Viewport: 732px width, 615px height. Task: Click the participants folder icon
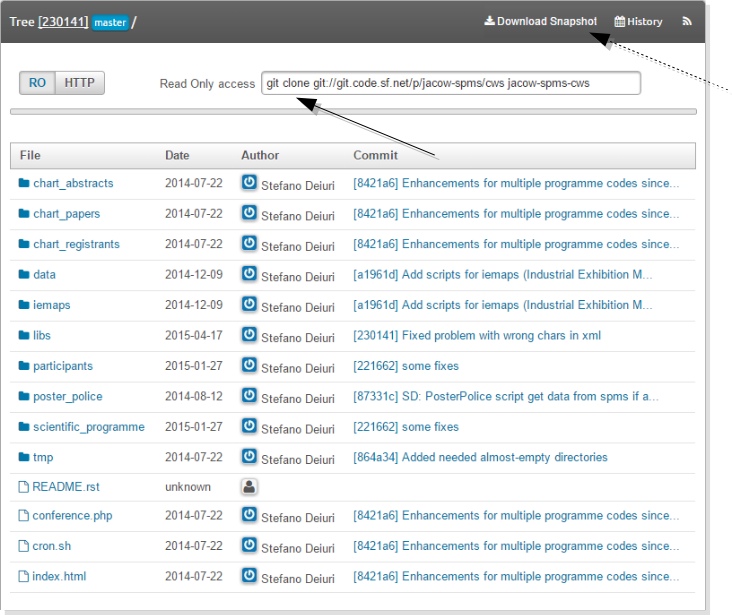(24, 366)
